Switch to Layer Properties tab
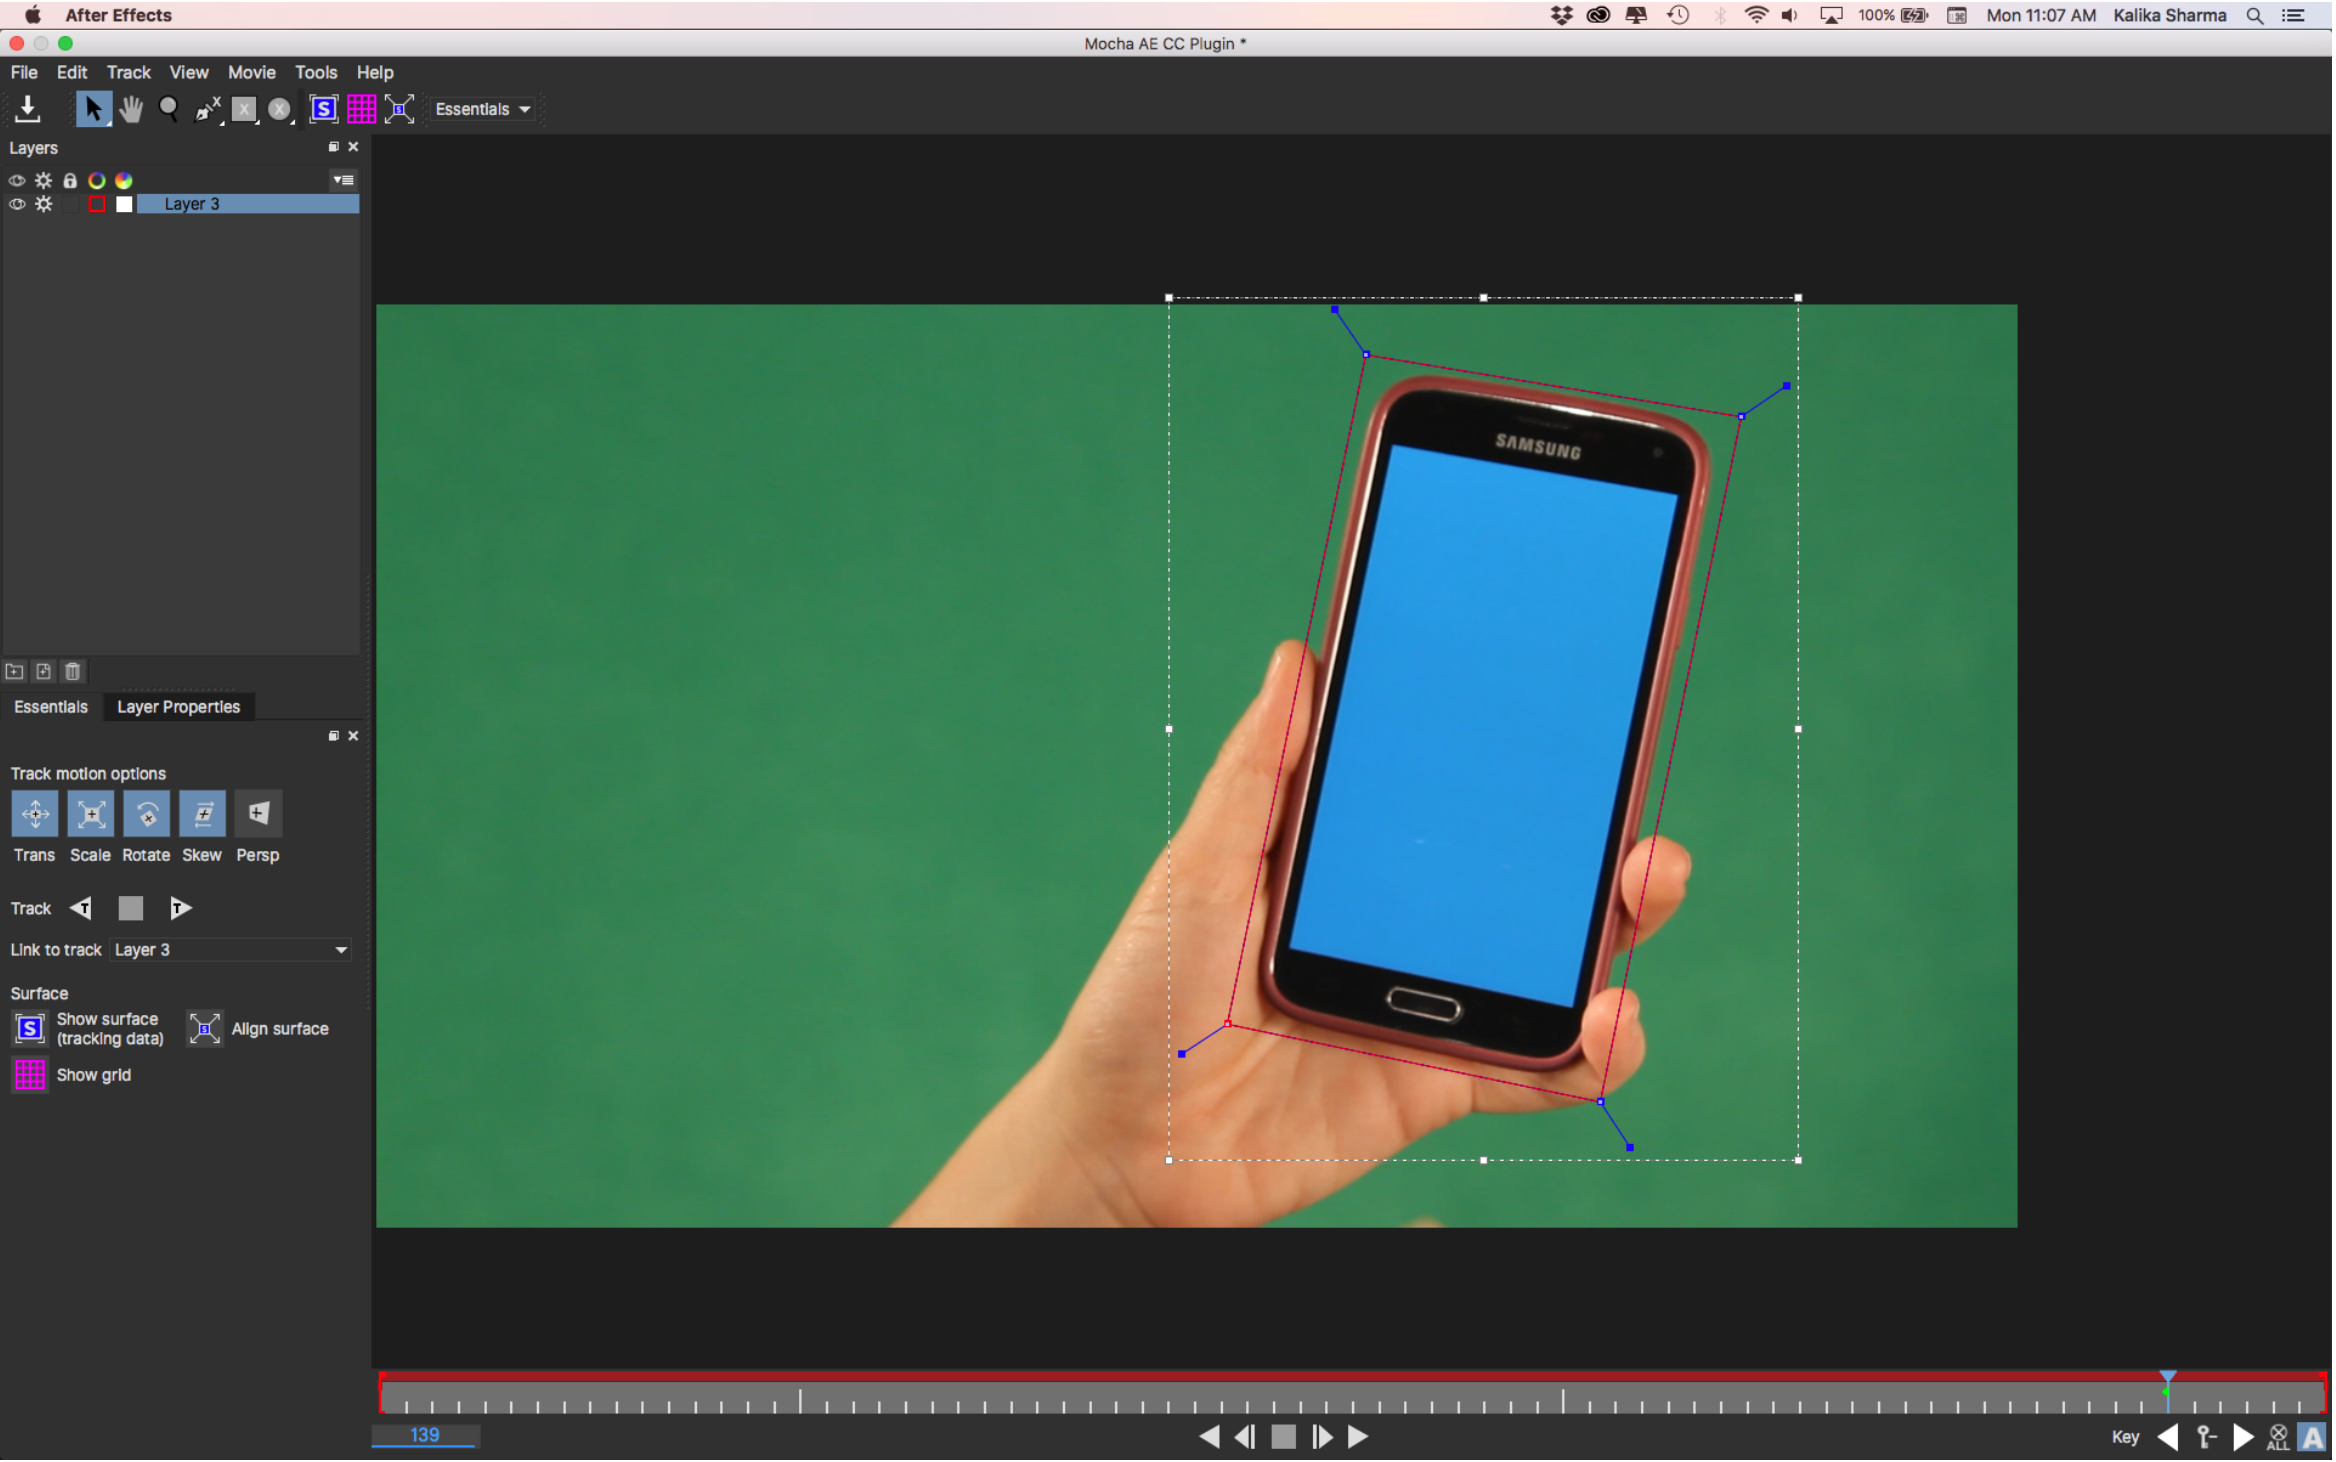2336x1462 pixels. pos(178,708)
